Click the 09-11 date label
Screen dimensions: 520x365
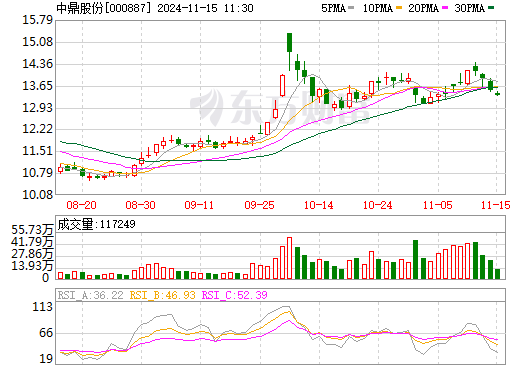point(199,205)
